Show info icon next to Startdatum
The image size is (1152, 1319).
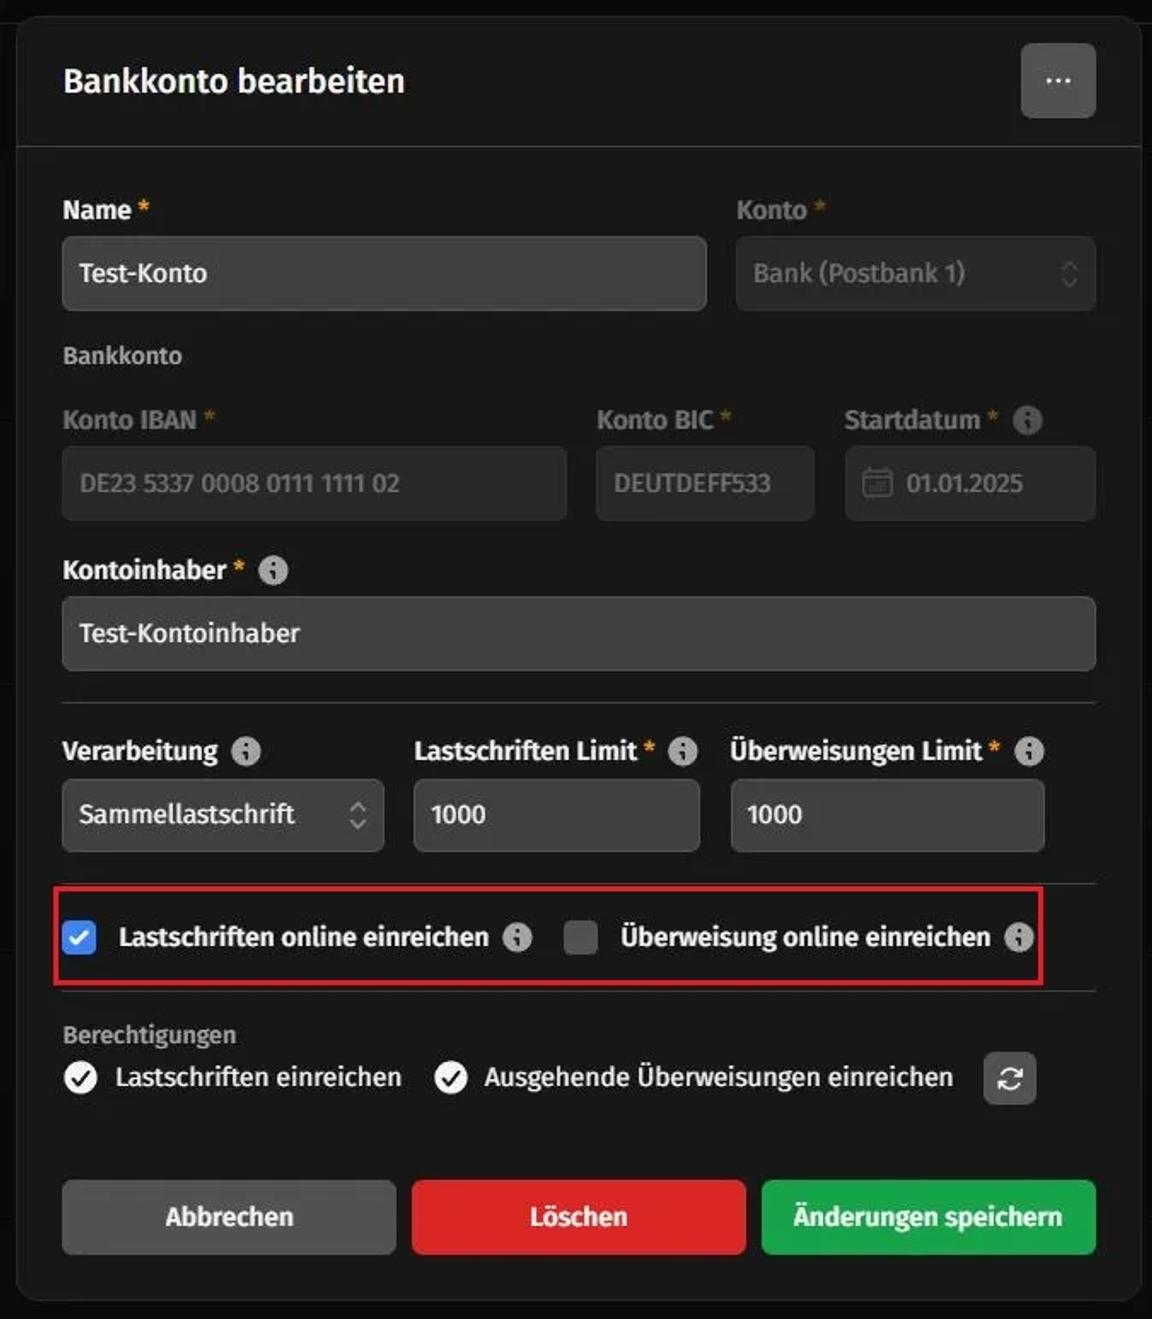1027,420
